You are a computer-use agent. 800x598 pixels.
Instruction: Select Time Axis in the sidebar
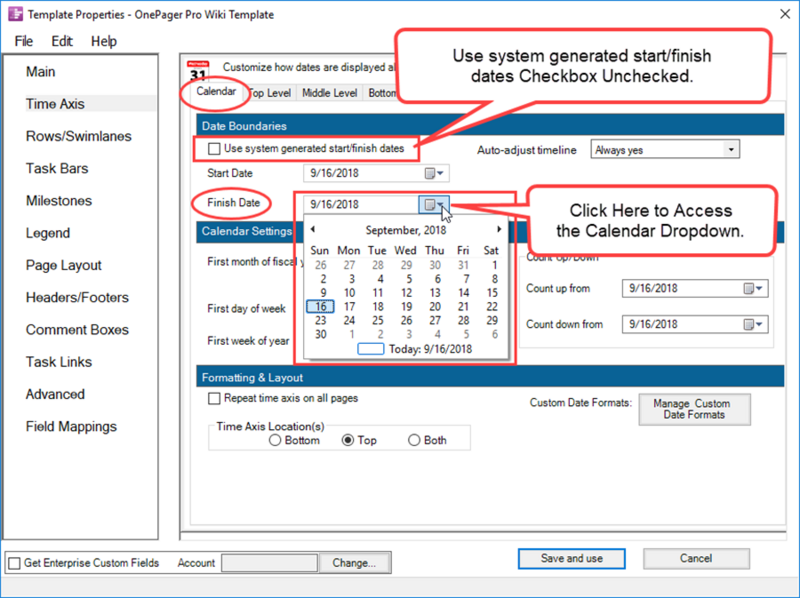pos(55,104)
